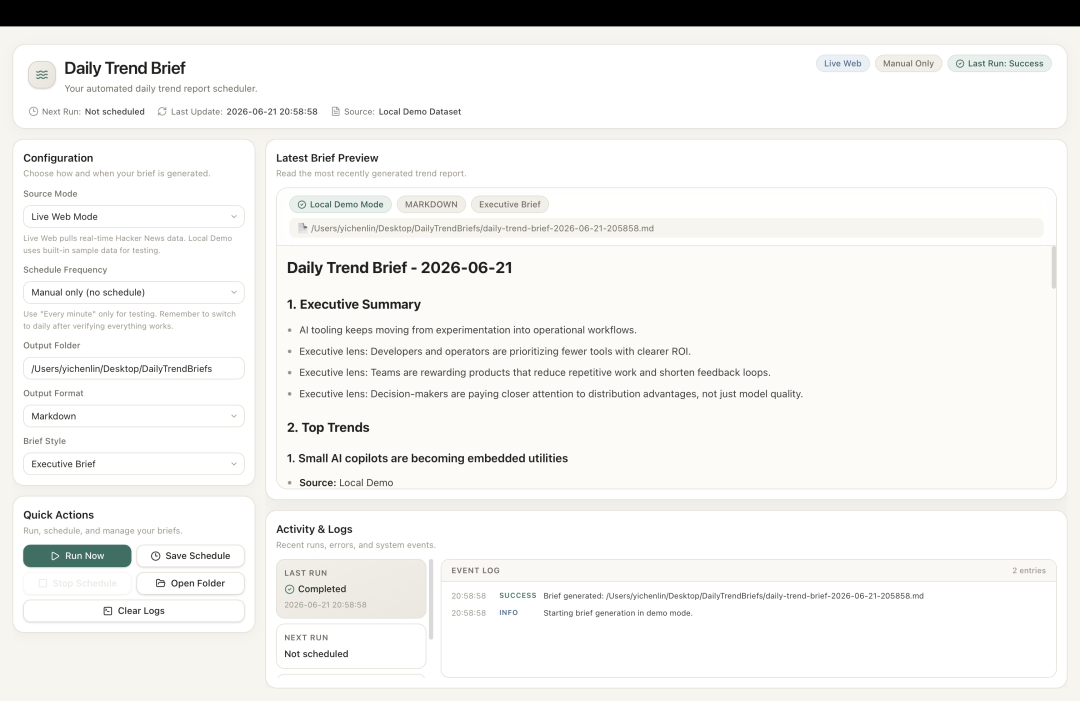Open the Schedule Frequency dropdown

(x=134, y=292)
